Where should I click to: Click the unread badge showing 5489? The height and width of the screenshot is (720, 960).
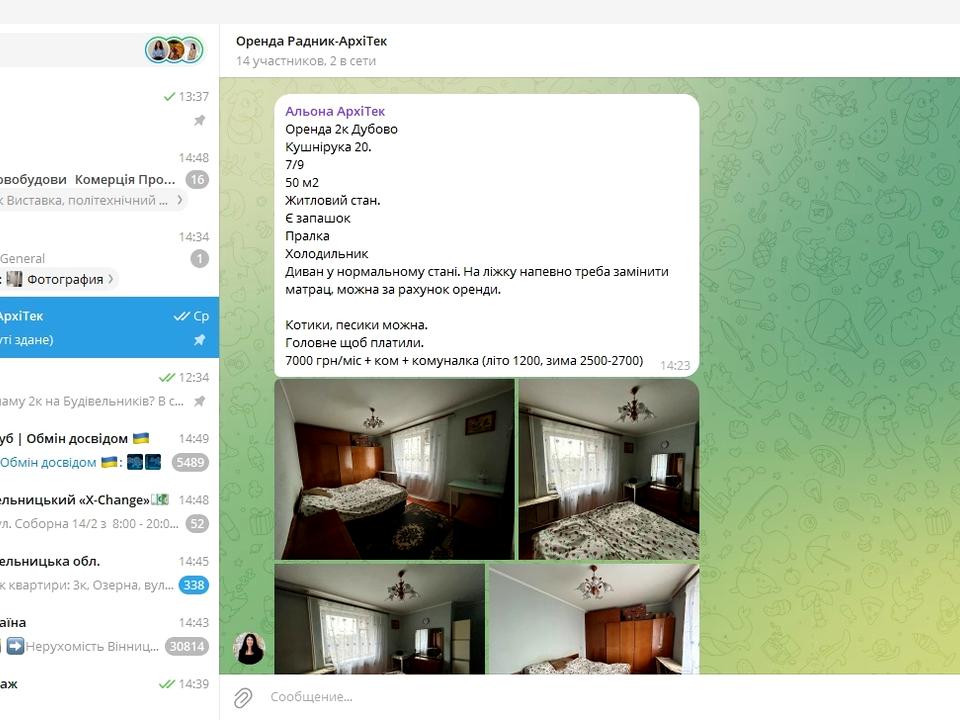tap(189, 462)
